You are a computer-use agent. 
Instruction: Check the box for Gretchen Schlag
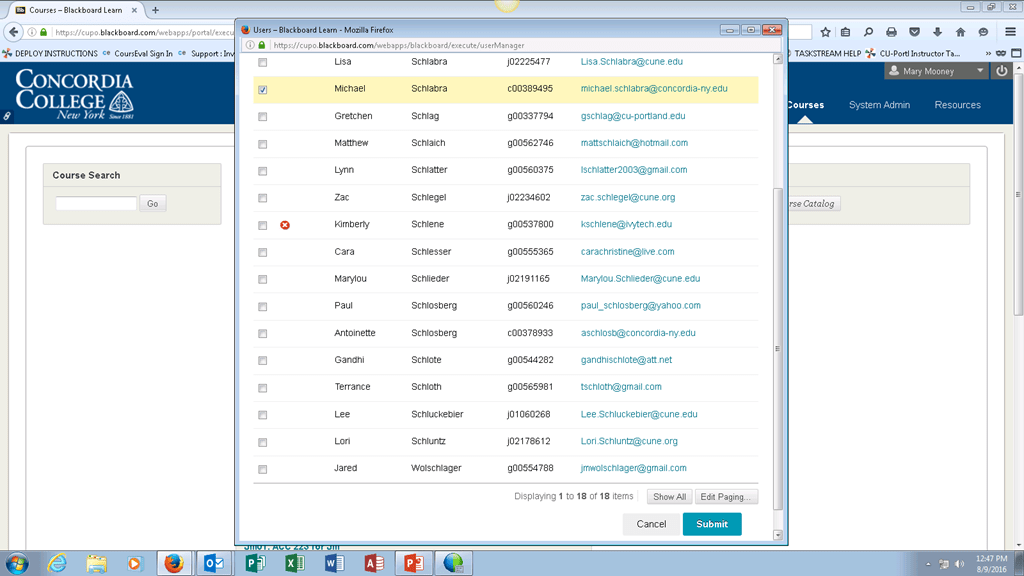[x=263, y=117]
